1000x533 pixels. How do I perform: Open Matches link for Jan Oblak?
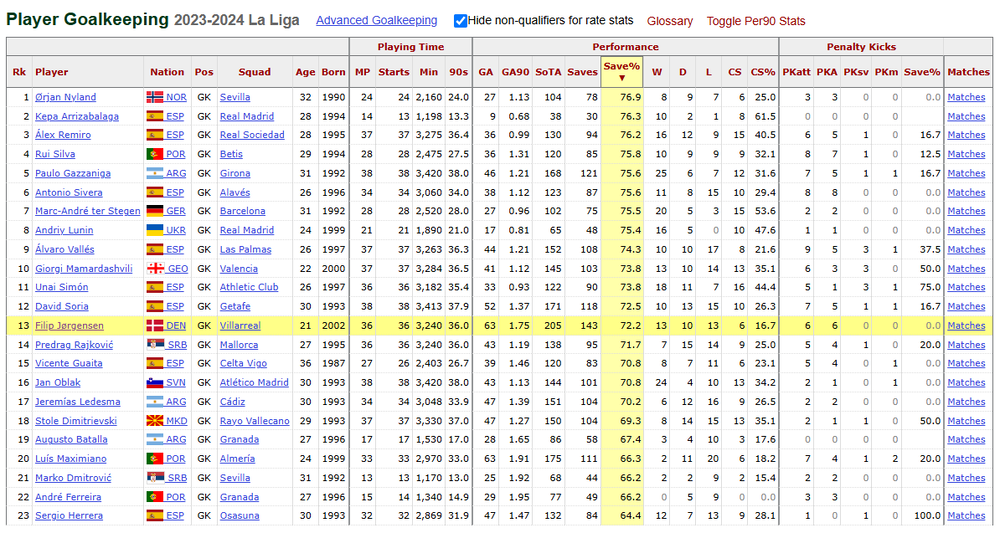[x=966, y=383]
